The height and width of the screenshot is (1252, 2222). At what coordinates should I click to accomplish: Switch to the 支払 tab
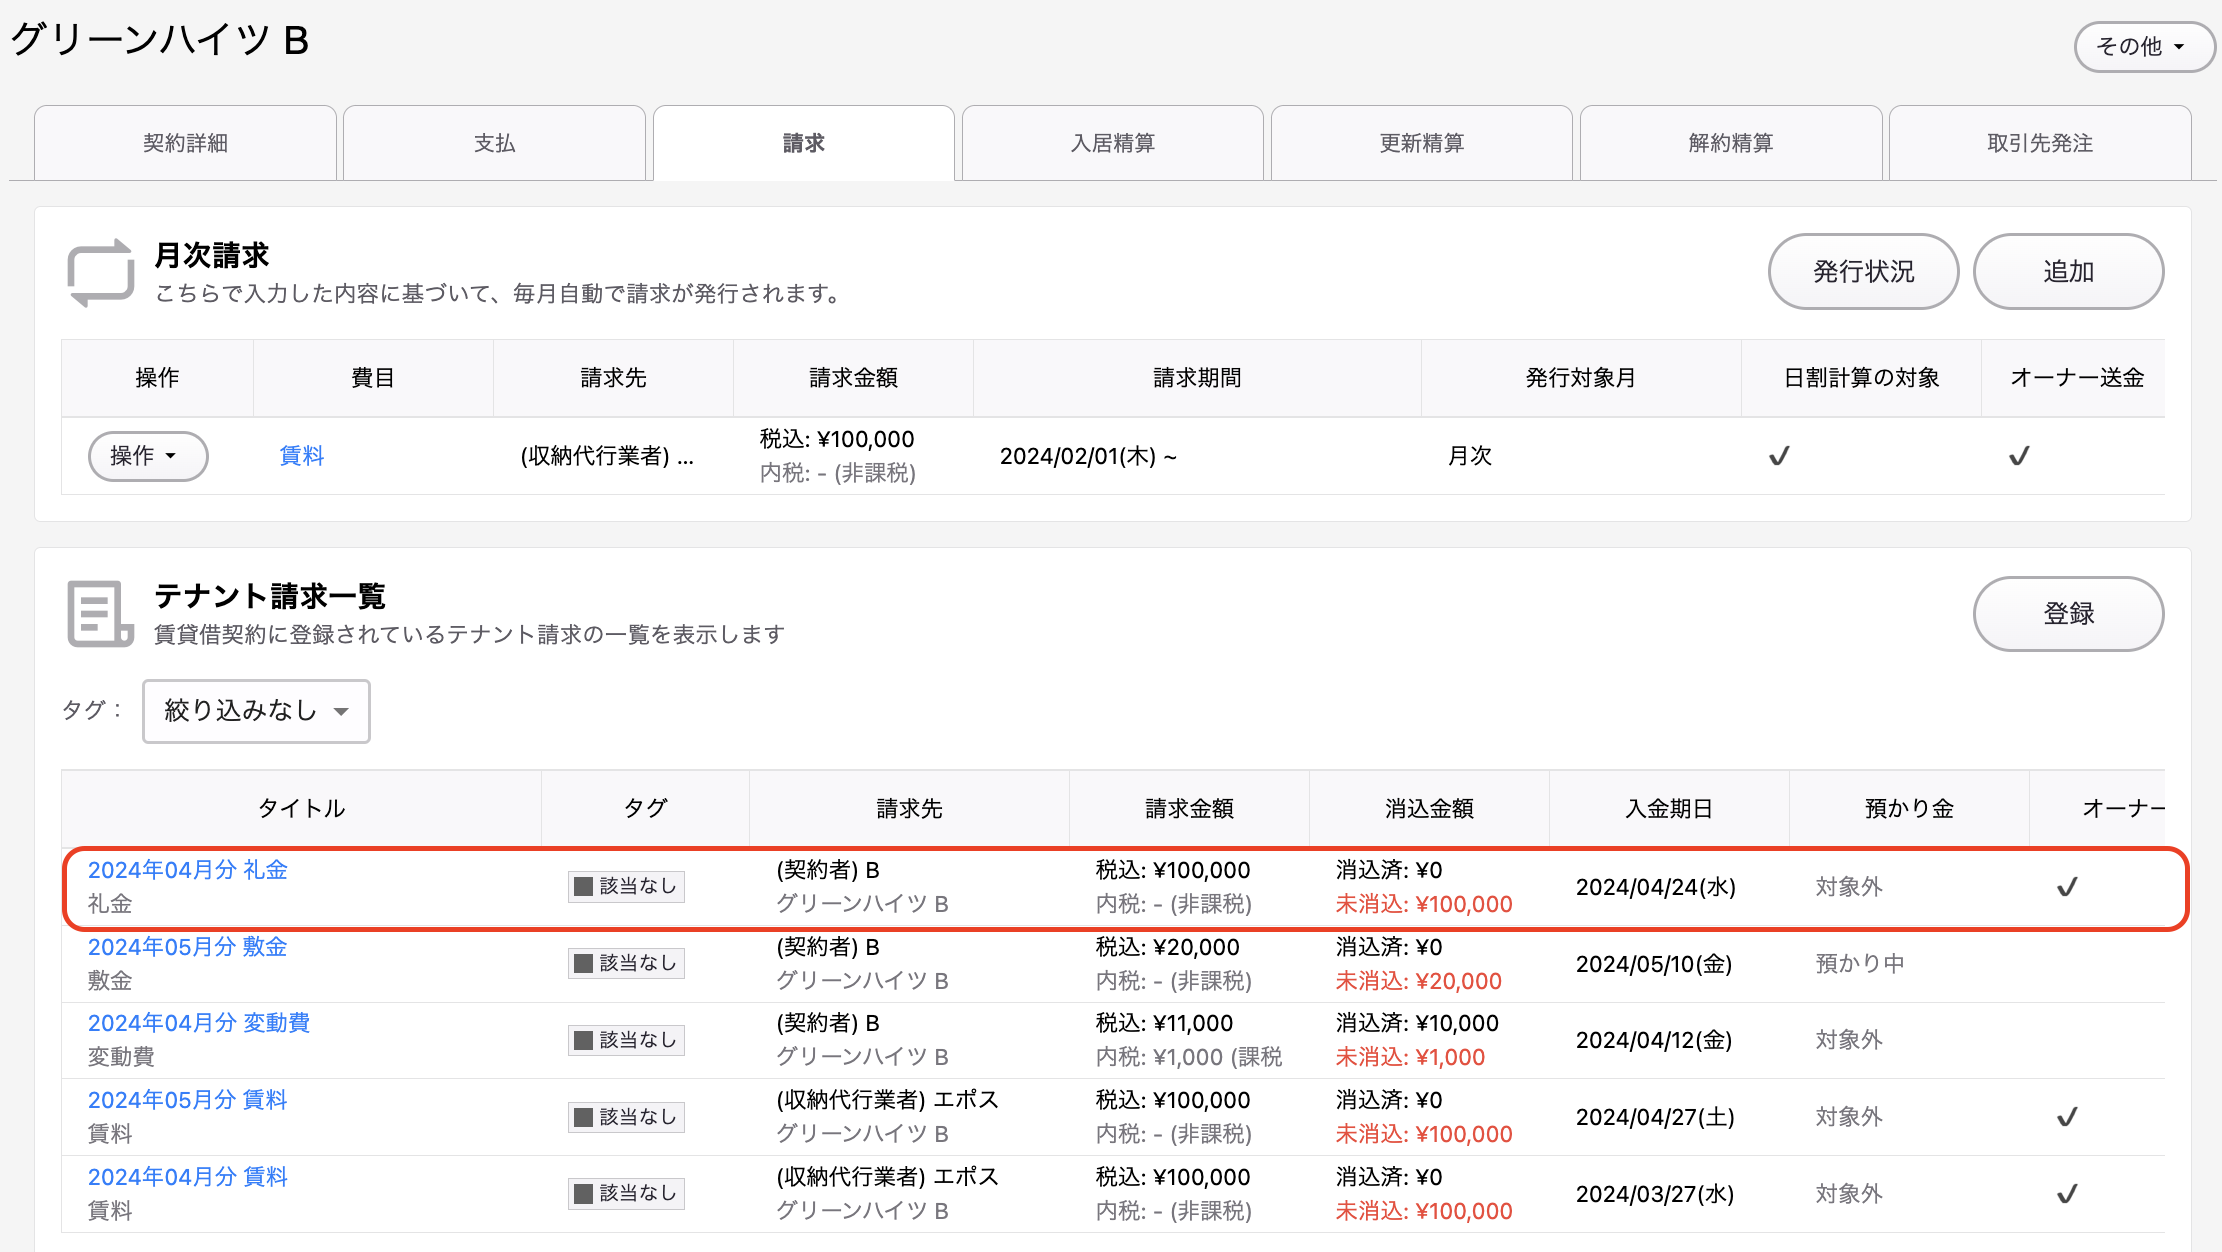pyautogui.click(x=494, y=143)
